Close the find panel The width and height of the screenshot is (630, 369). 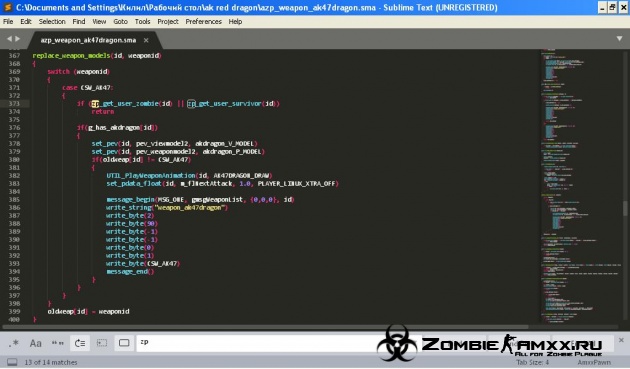click(x=621, y=340)
